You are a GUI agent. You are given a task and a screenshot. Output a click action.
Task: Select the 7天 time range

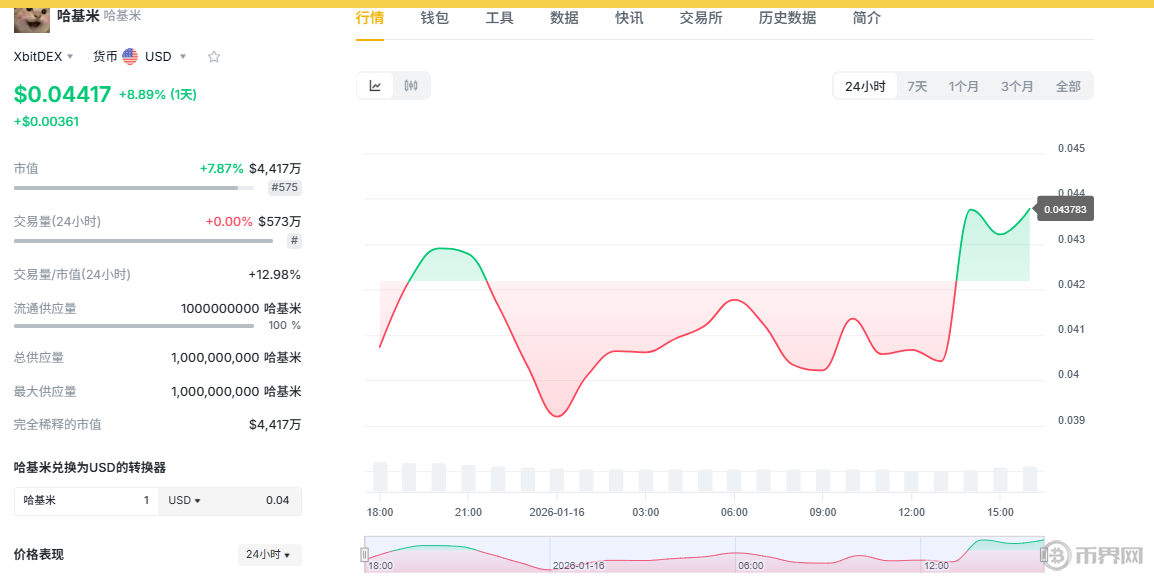pos(917,86)
